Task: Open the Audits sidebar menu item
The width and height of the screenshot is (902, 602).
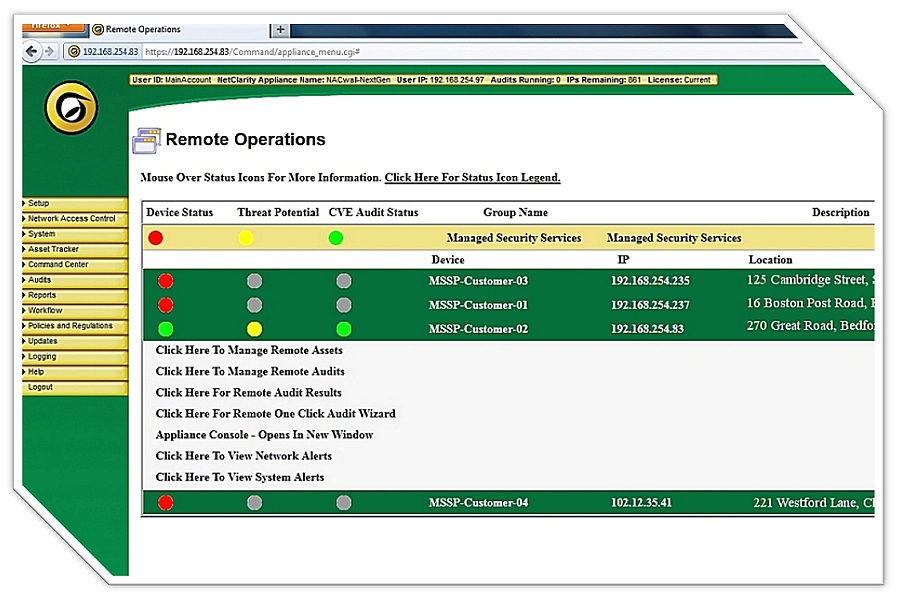Action: pyautogui.click(x=74, y=280)
